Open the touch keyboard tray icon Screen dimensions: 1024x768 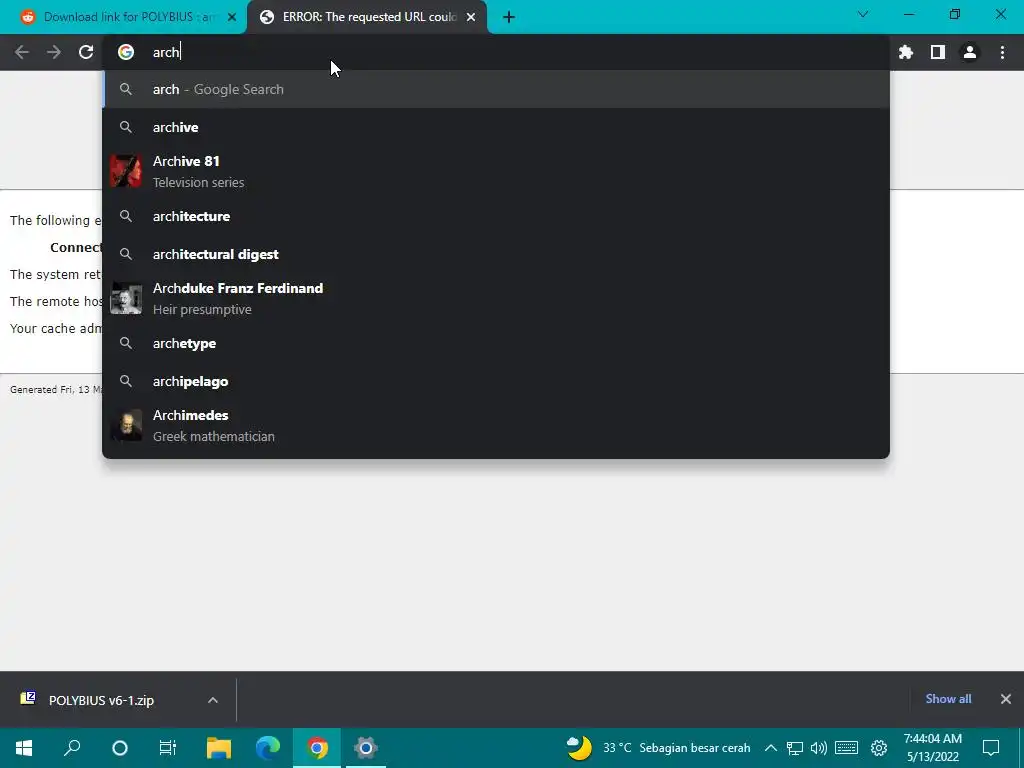click(846, 748)
